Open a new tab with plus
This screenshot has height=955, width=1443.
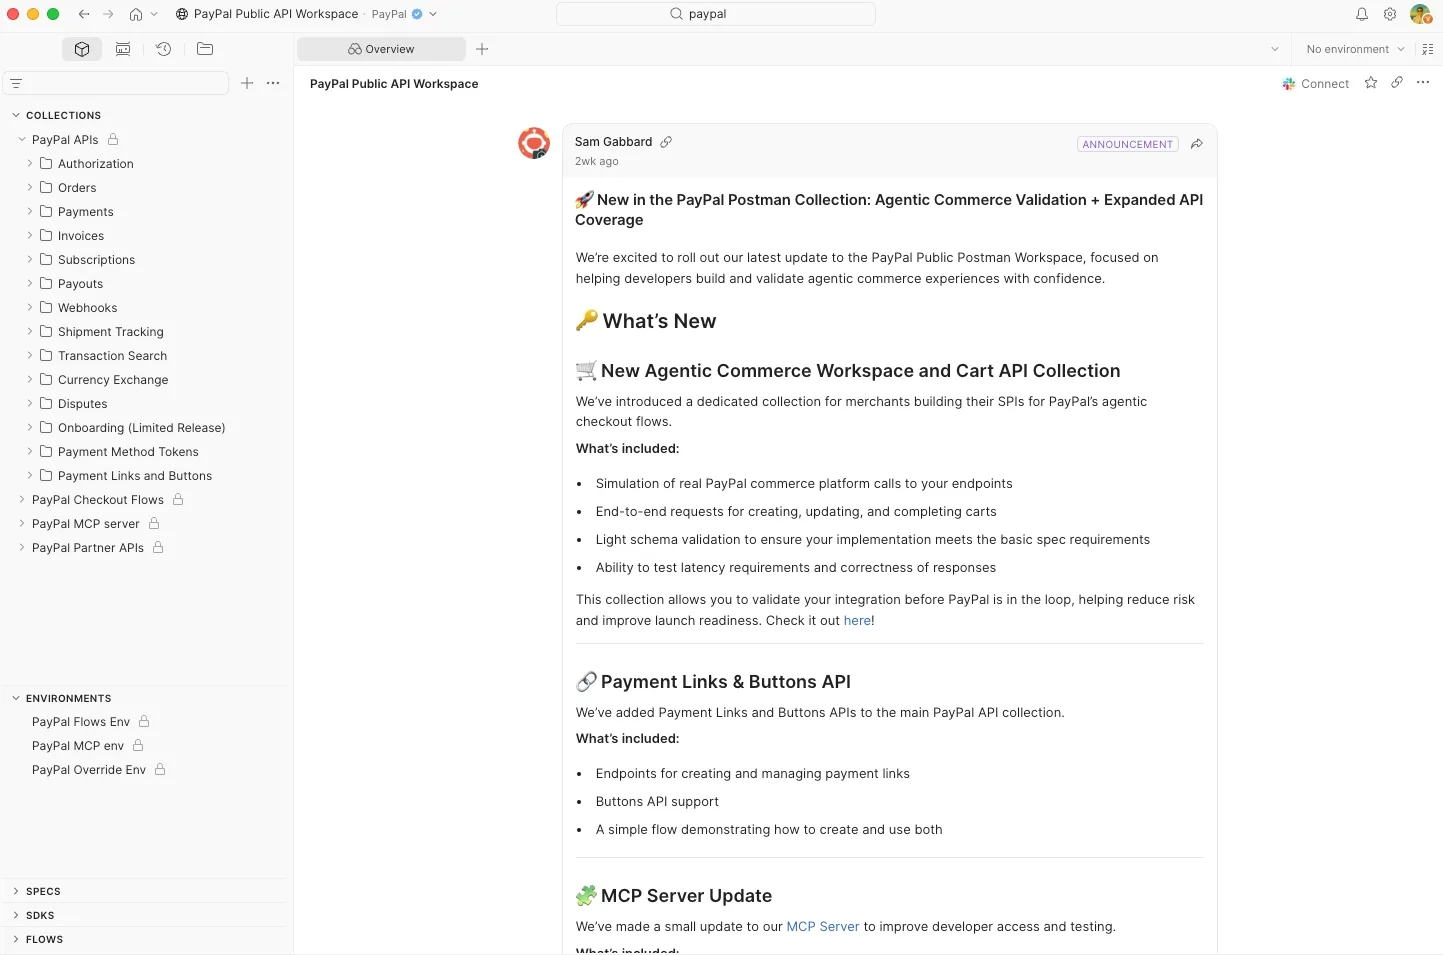click(482, 49)
